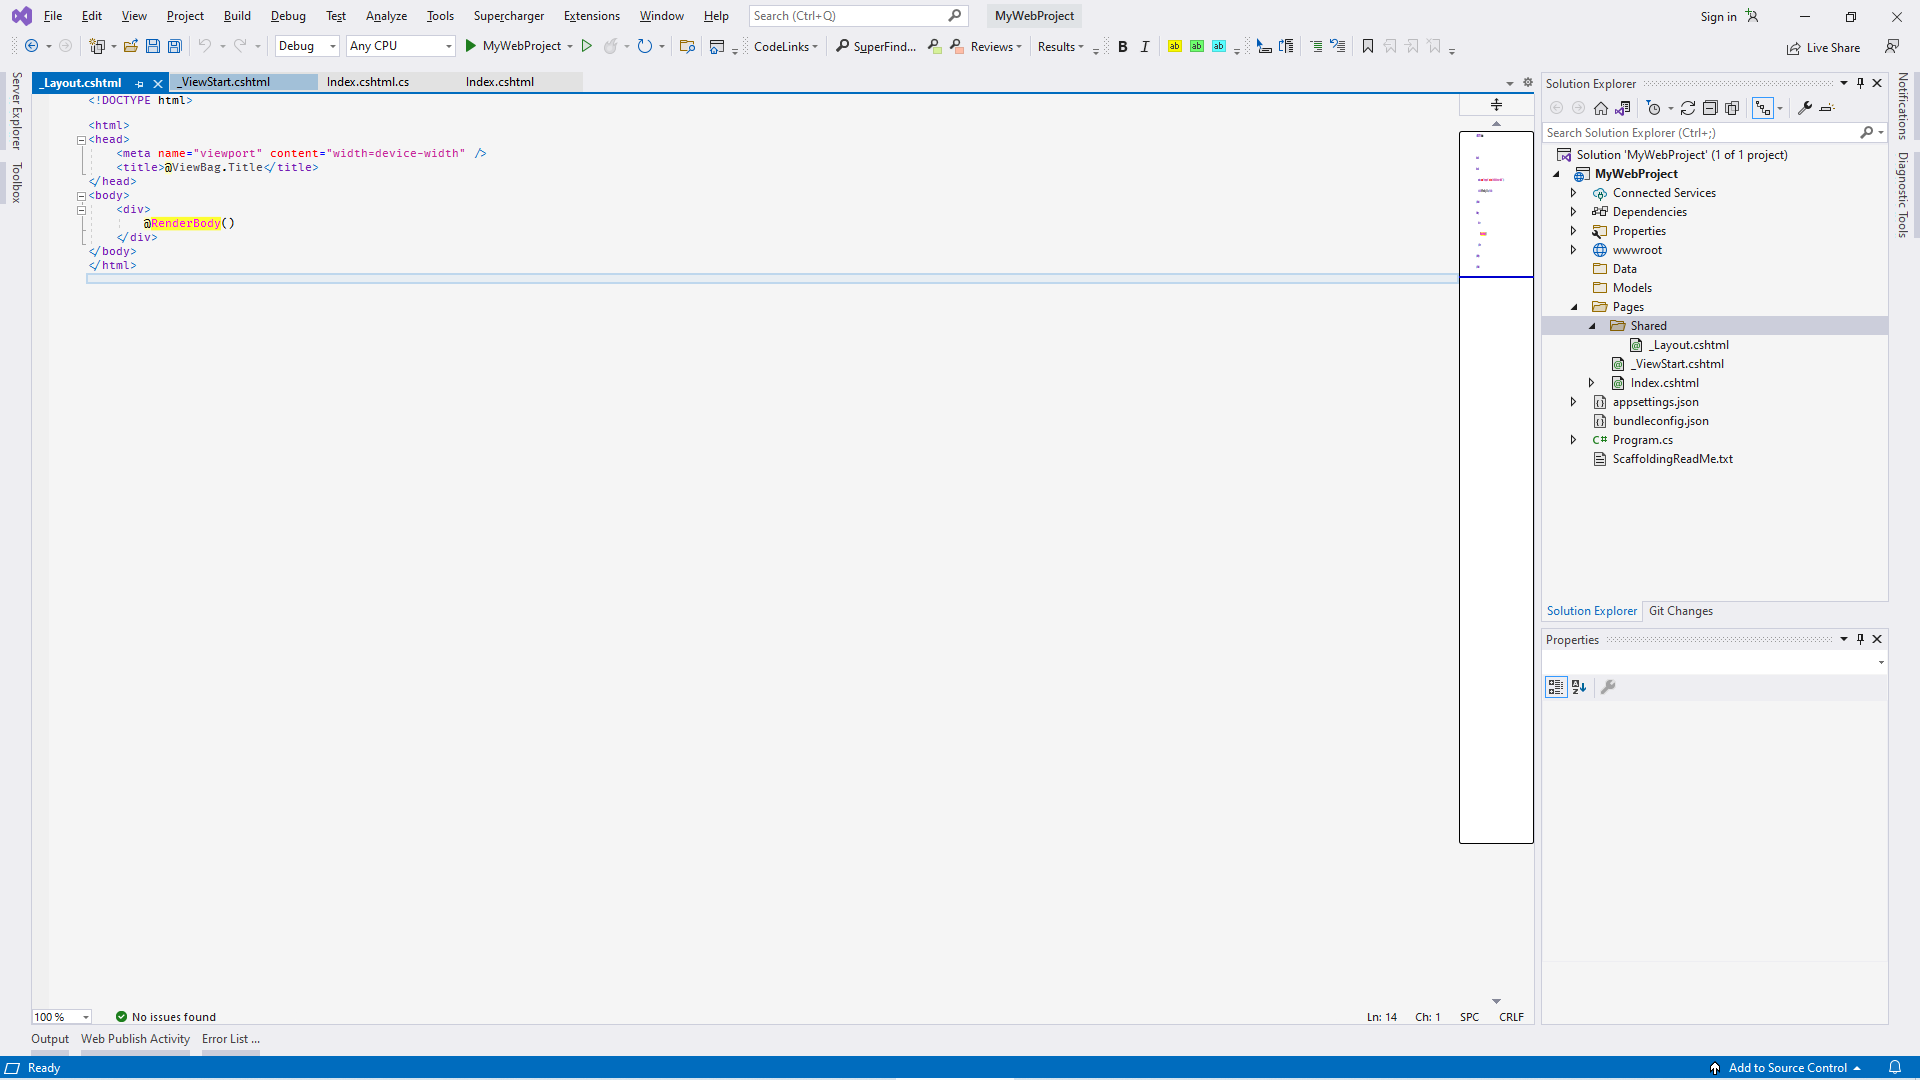Toggle Show All Files in Solution Explorer

tap(1732, 108)
